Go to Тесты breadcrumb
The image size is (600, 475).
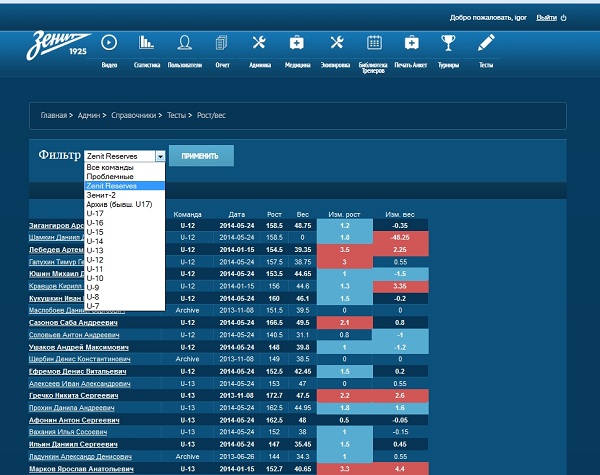(x=176, y=115)
